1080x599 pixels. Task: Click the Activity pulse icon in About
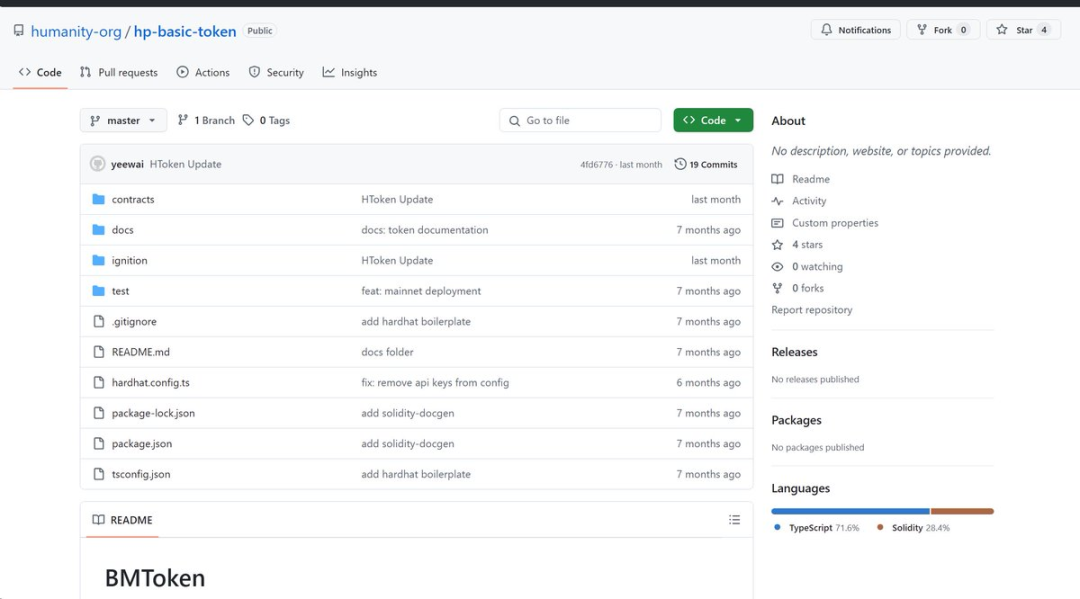click(778, 201)
